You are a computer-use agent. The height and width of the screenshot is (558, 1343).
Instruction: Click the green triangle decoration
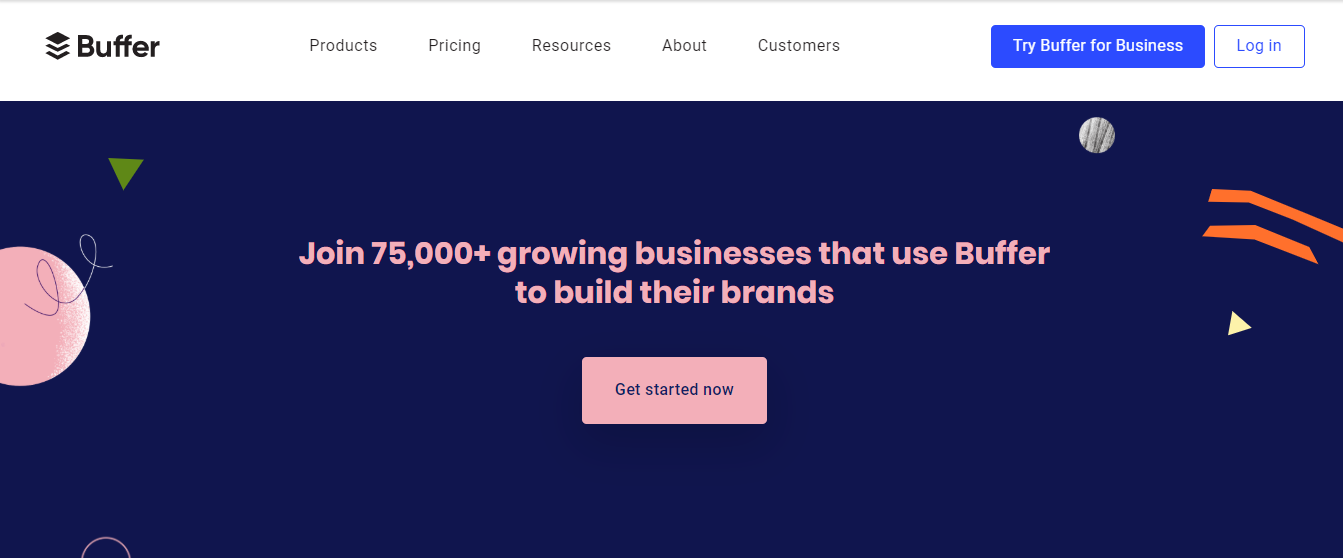pyautogui.click(x=126, y=172)
